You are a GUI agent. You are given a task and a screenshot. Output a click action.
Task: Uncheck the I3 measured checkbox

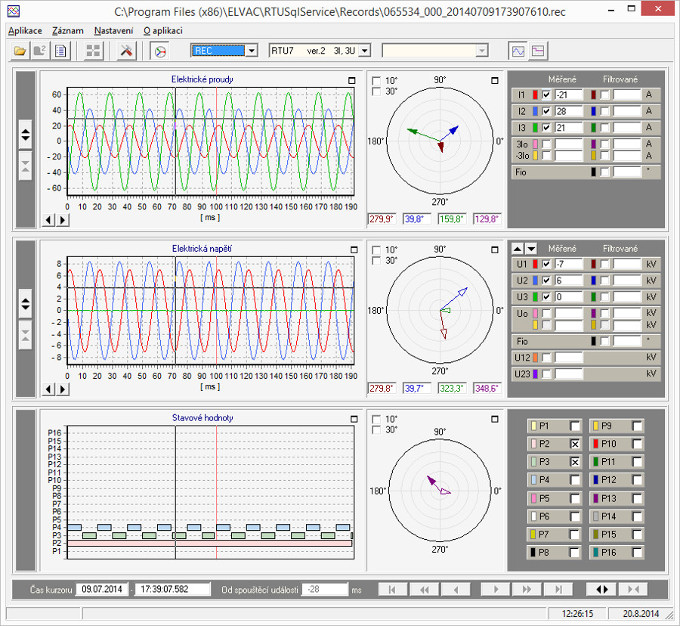pos(546,128)
